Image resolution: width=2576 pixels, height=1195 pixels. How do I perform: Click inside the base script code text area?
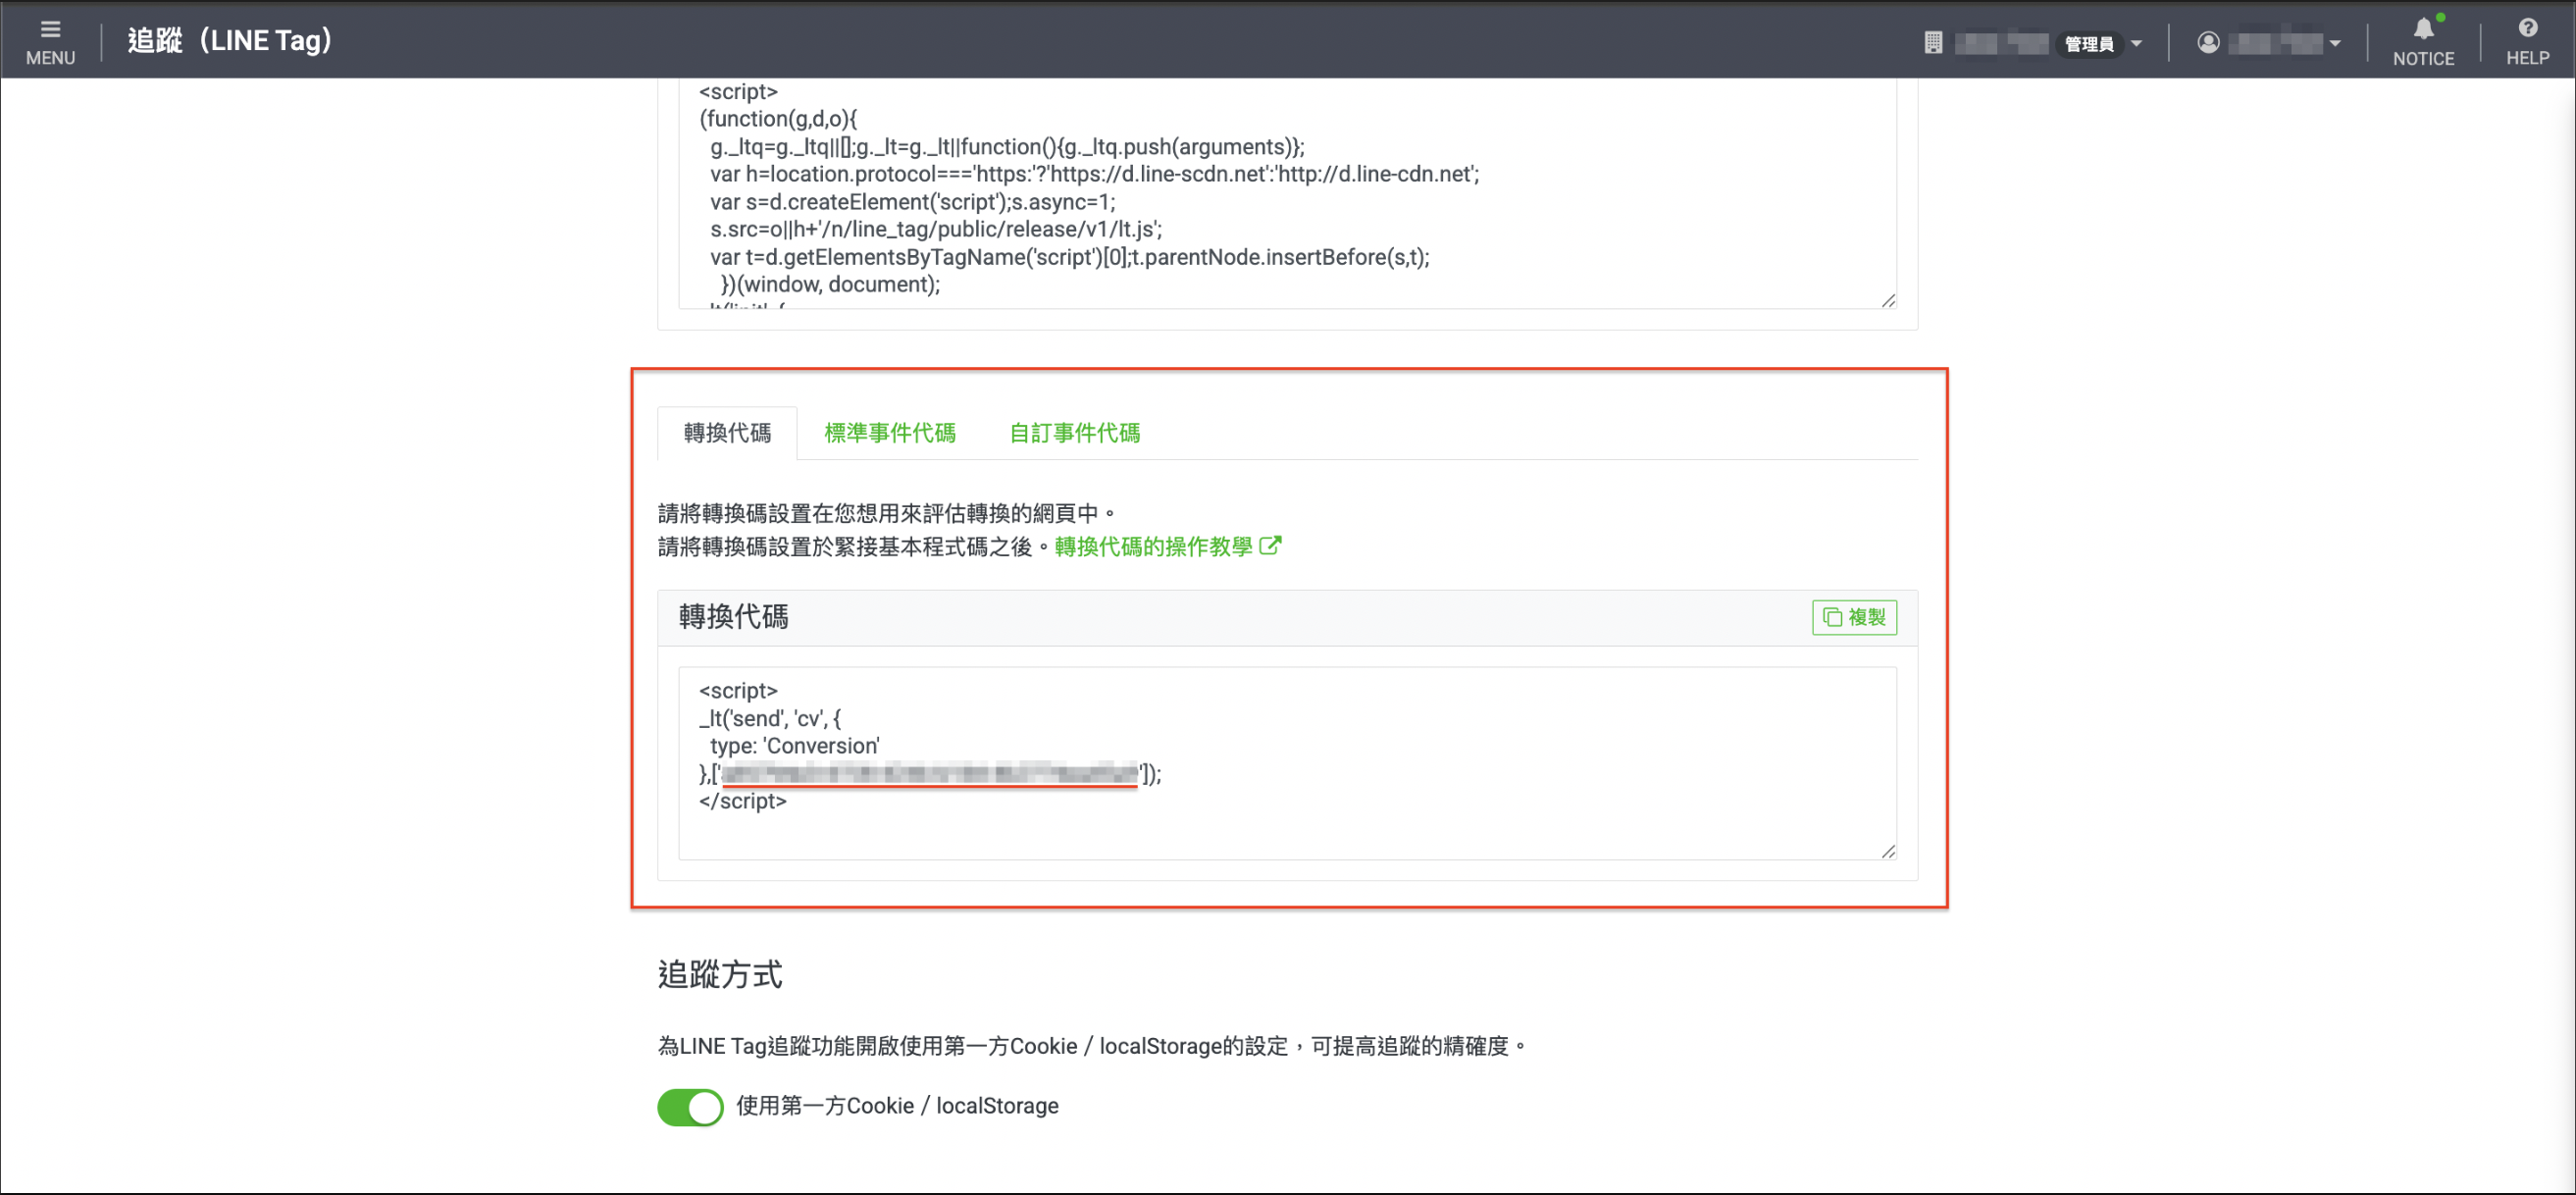(1287, 194)
